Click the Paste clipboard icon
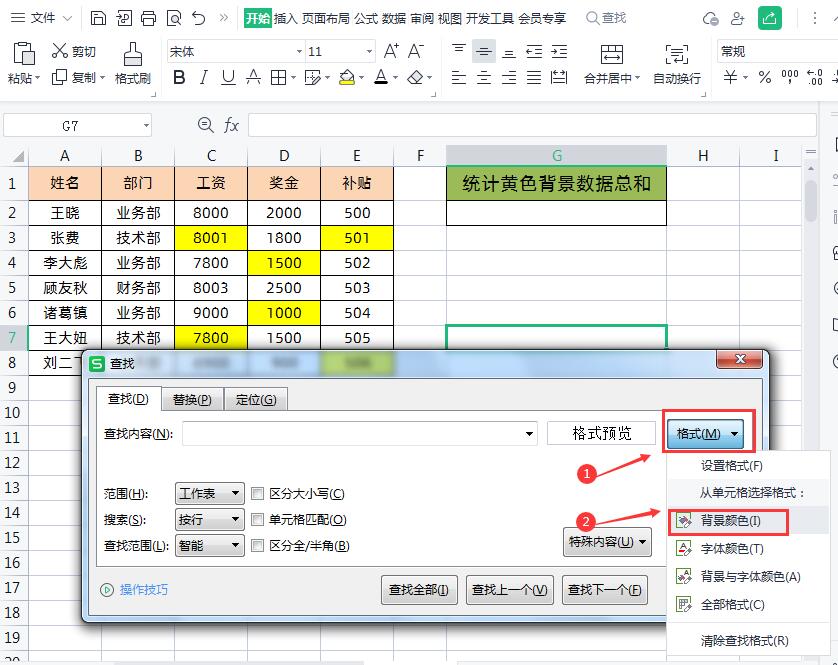 coord(24,53)
